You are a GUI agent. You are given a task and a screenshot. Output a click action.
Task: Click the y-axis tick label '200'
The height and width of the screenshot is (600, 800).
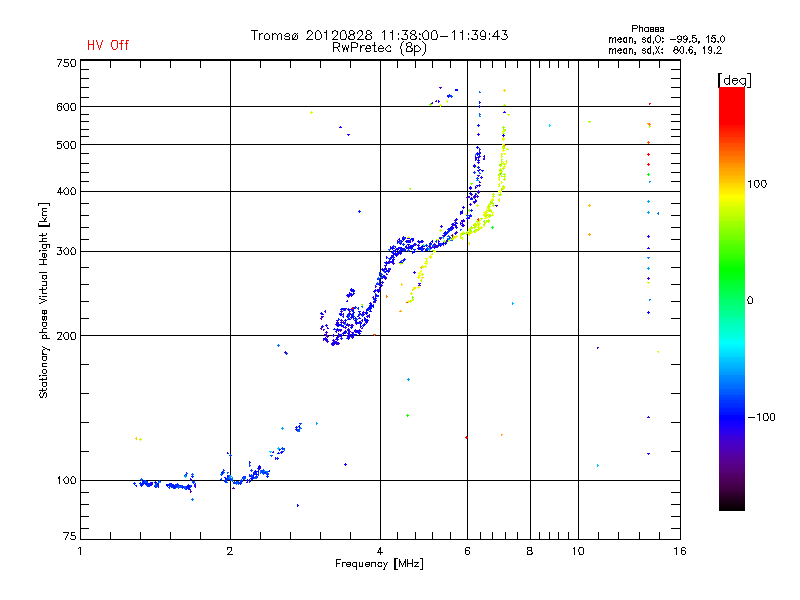[x=66, y=336]
